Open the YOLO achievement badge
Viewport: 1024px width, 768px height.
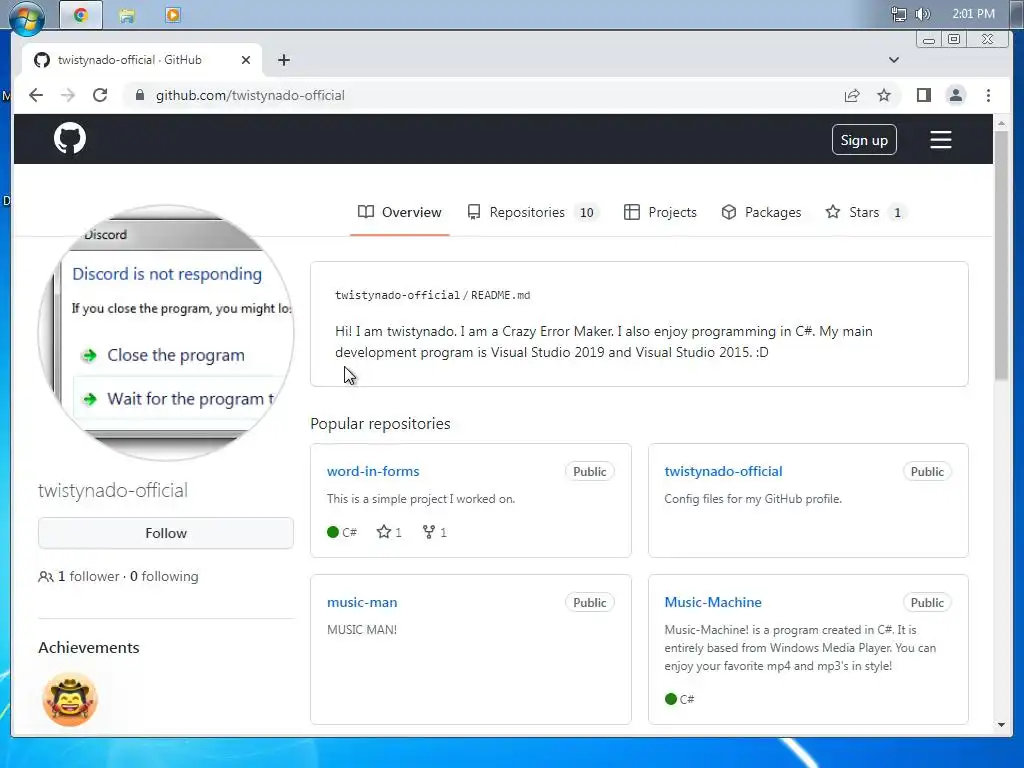[70, 699]
